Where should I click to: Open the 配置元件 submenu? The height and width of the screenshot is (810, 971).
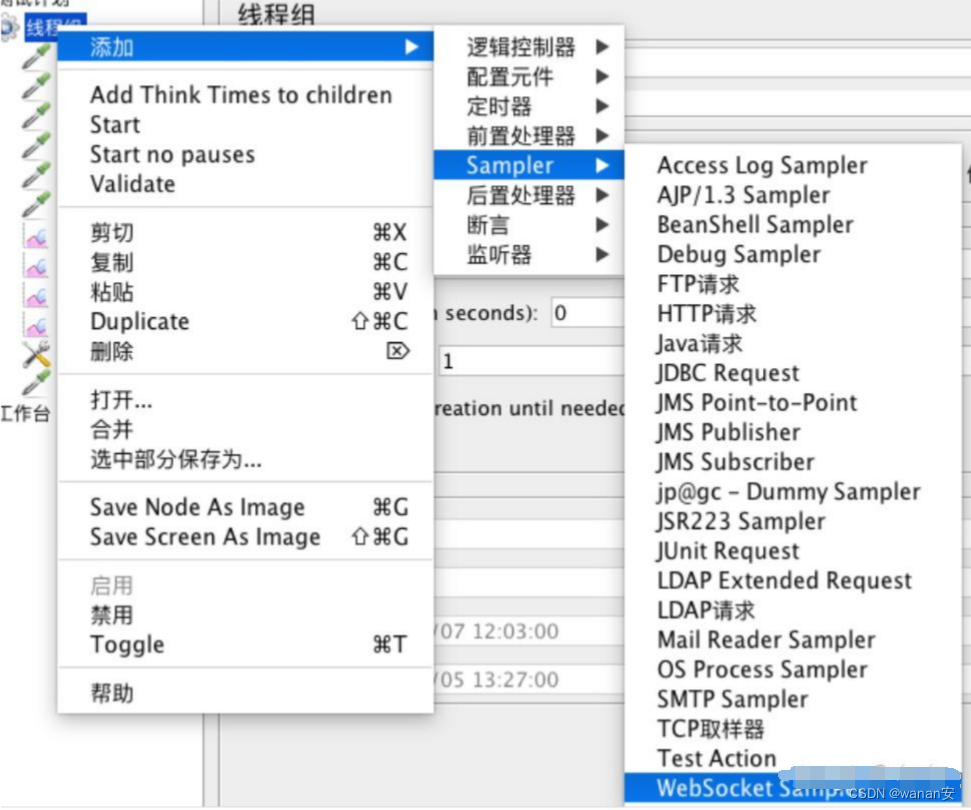point(520,77)
